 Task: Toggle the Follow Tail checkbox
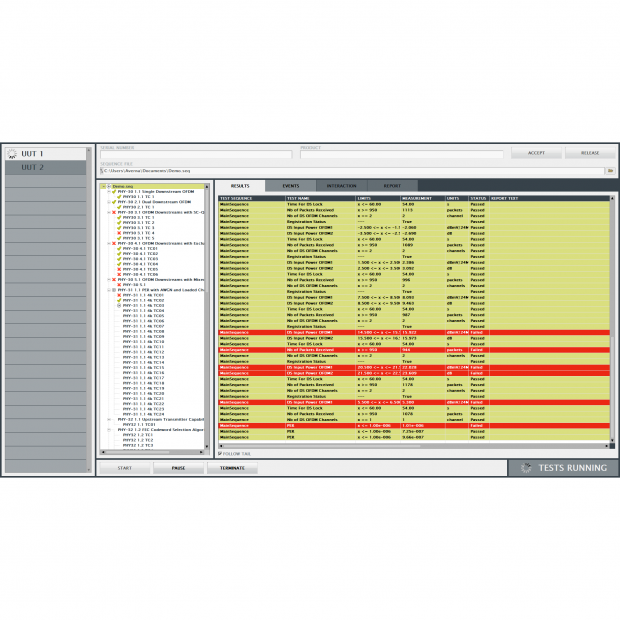click(x=220, y=453)
